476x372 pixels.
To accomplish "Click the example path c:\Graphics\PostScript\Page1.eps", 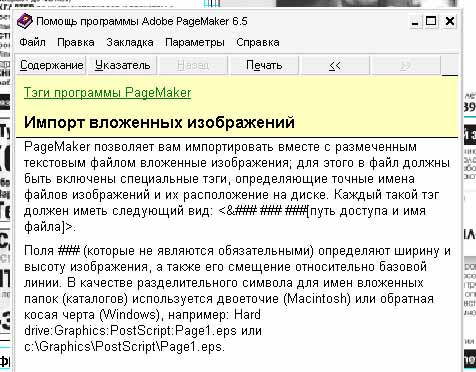I will point(124,347).
